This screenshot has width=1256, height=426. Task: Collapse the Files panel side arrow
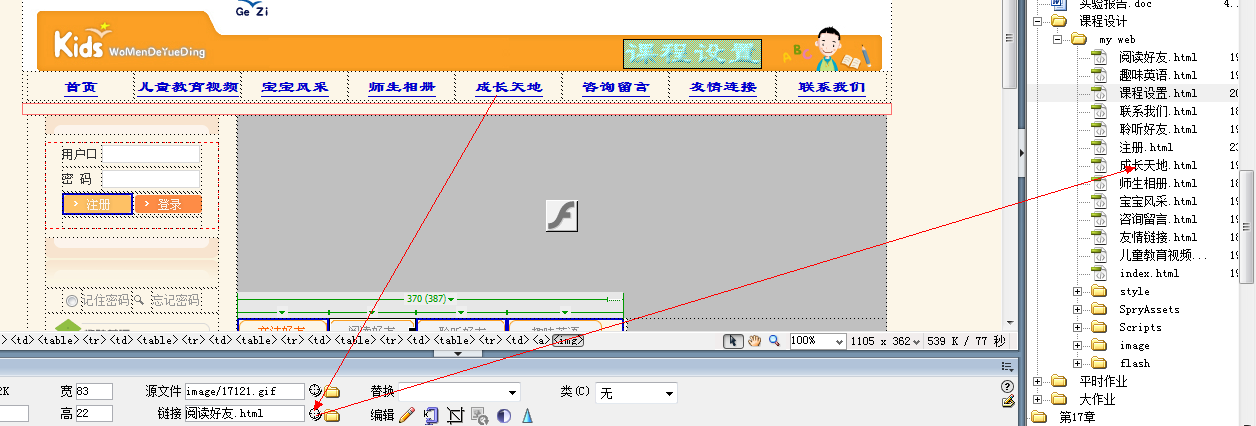[x=1021, y=153]
